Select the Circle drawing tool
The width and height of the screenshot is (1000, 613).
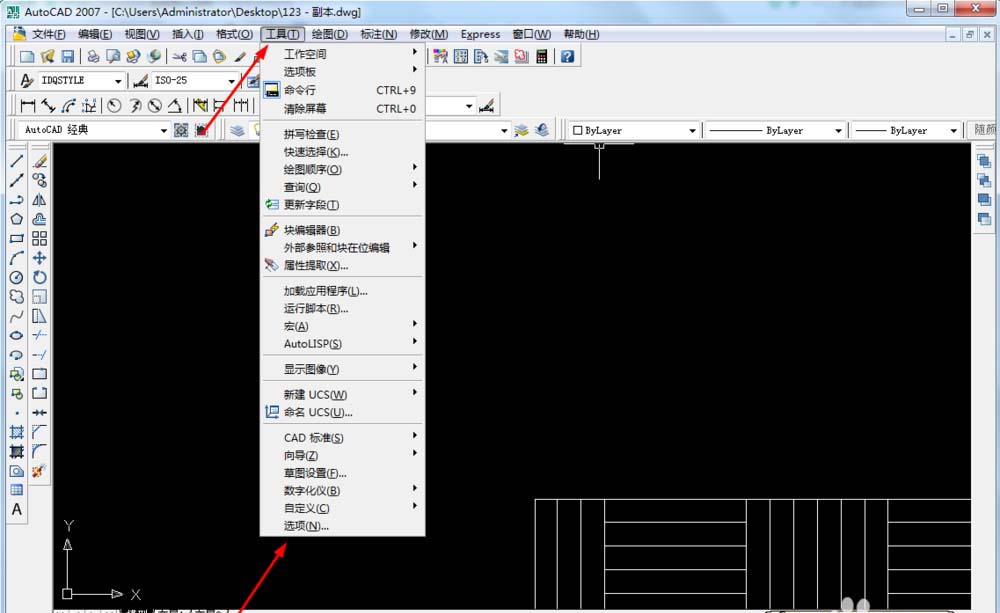[x=16, y=277]
